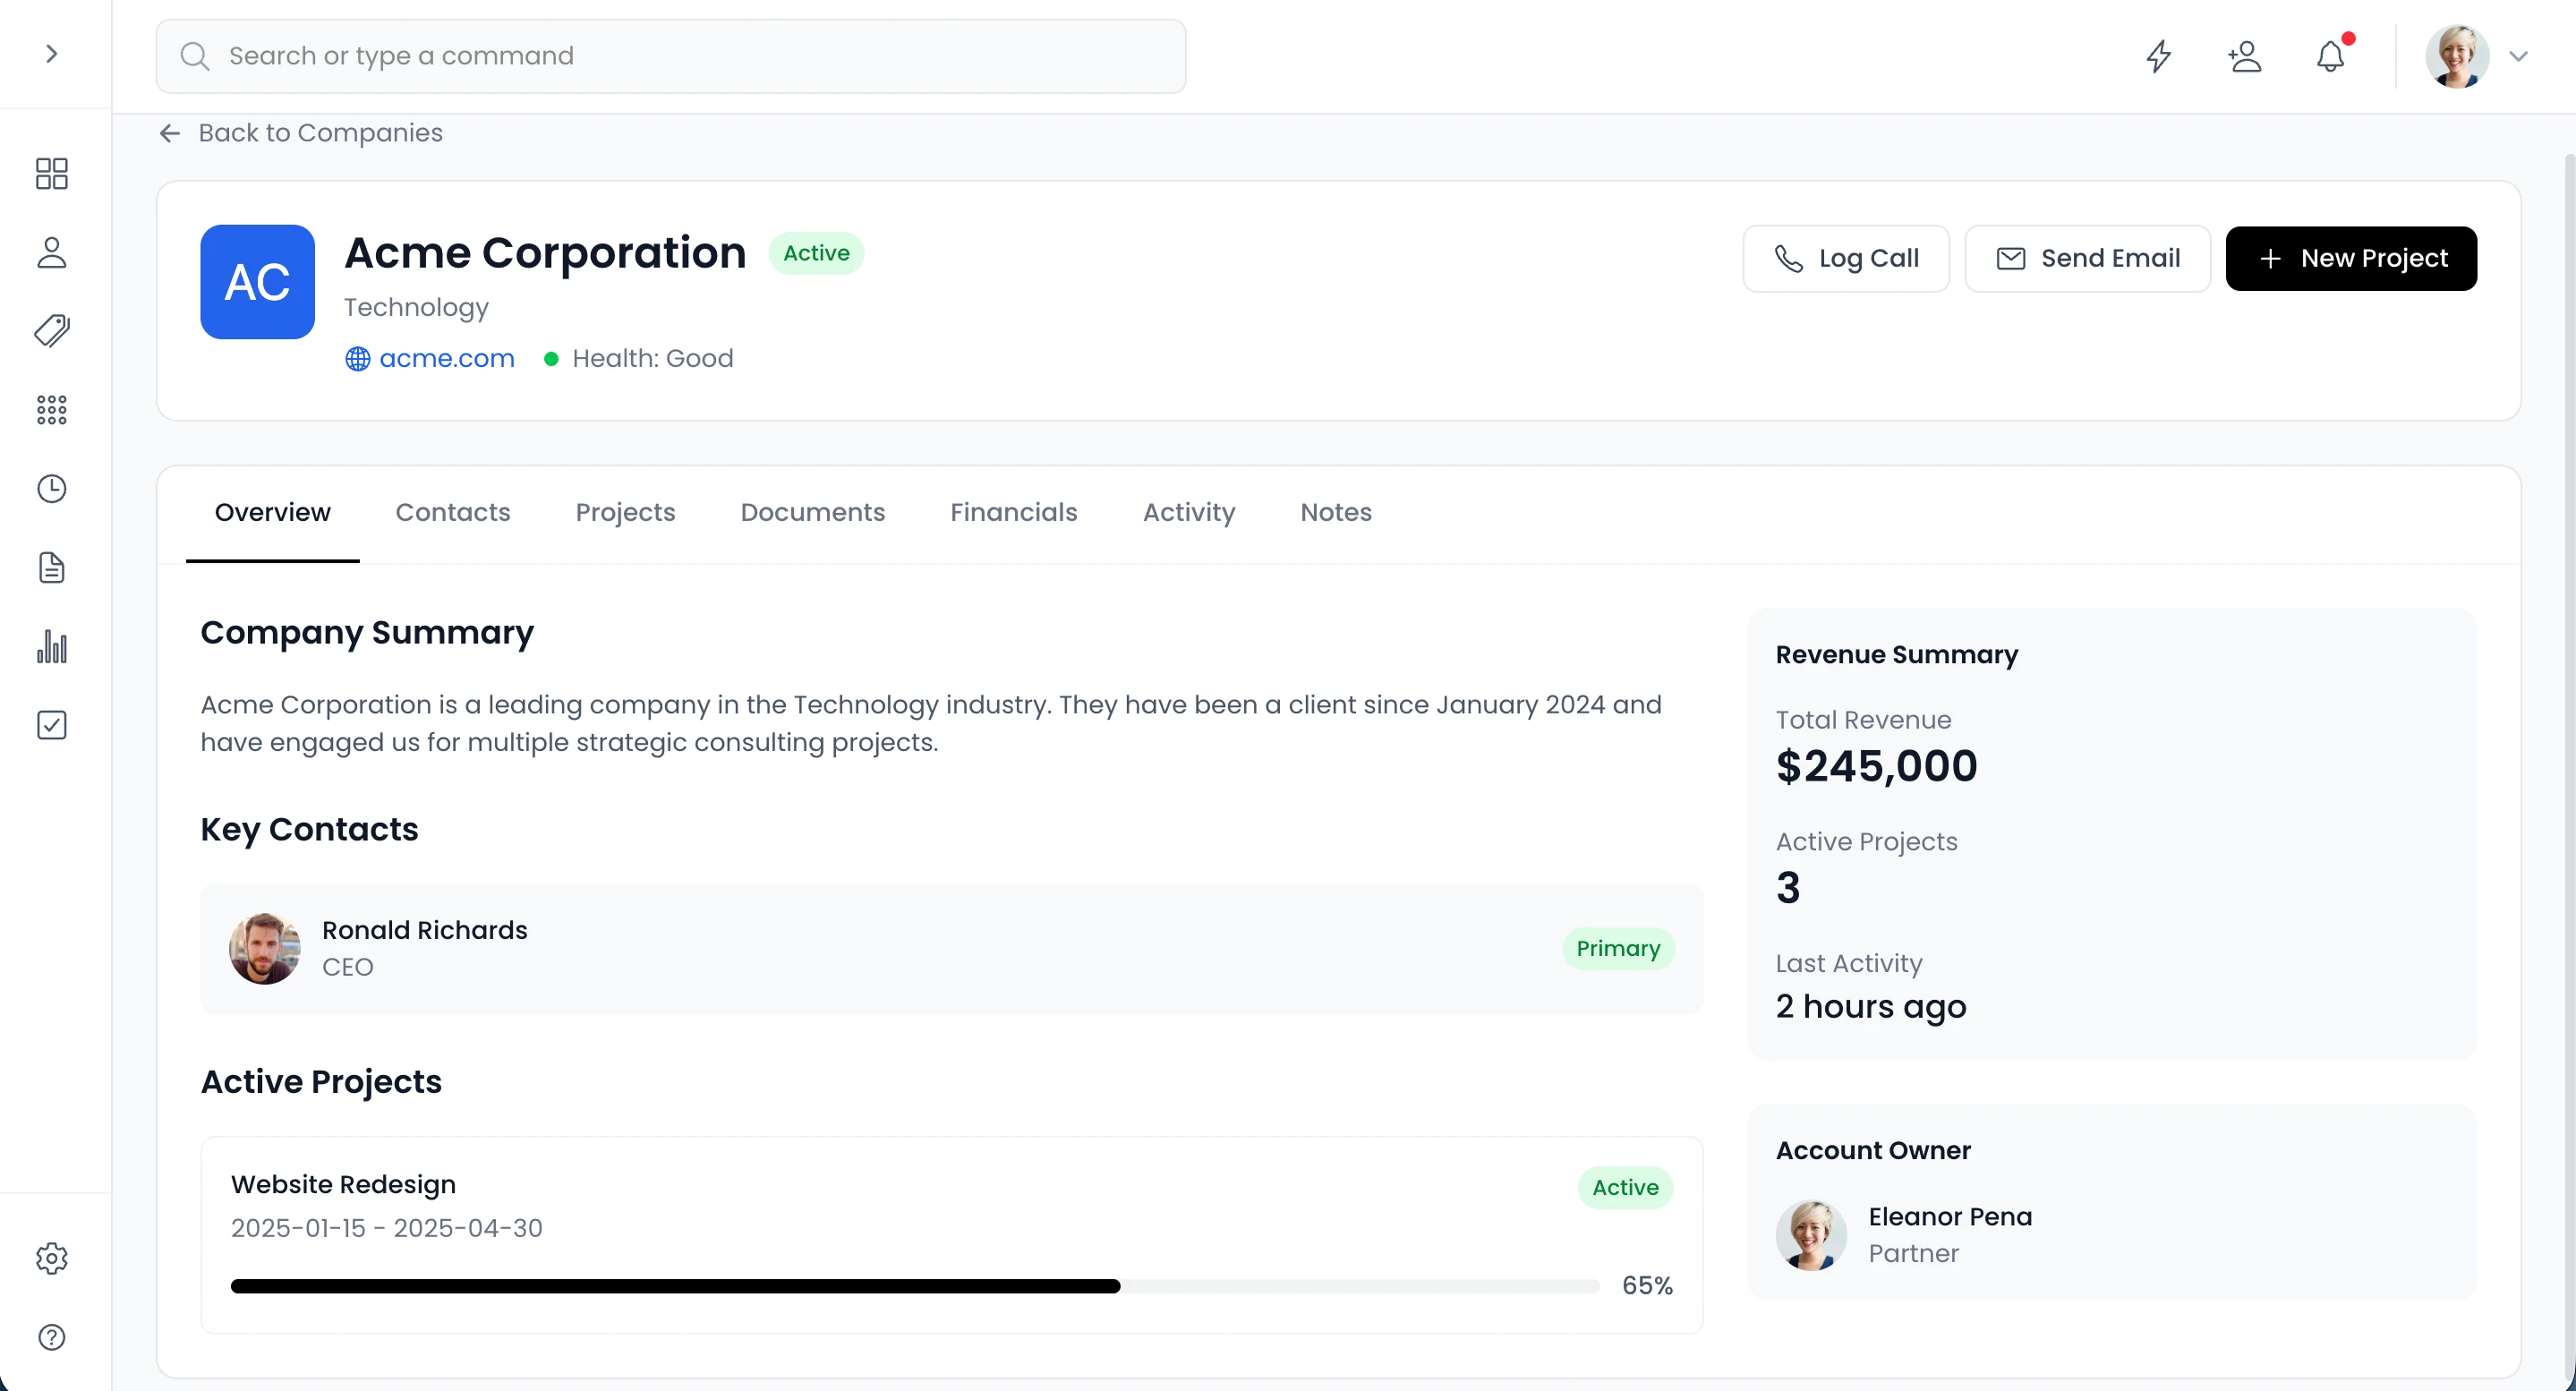
Task: Open the document icon in sidebar
Action: [x=51, y=568]
